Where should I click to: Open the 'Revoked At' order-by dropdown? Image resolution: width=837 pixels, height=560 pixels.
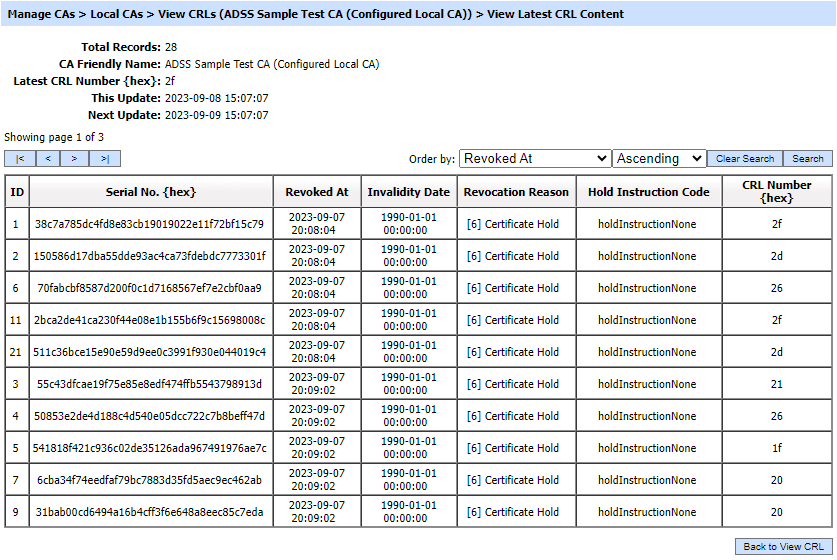pos(535,159)
